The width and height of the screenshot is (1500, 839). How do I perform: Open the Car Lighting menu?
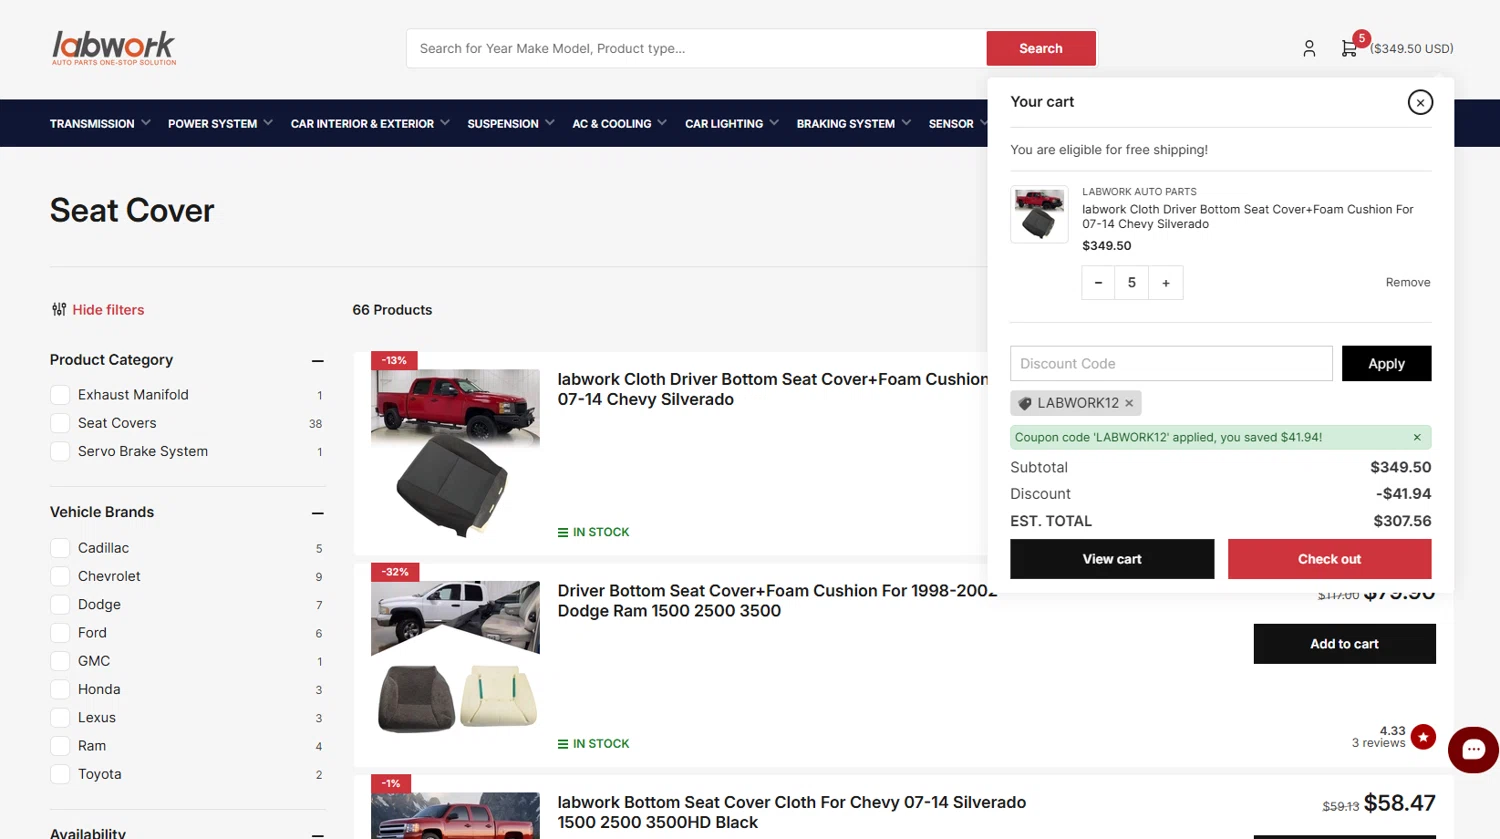(x=731, y=124)
